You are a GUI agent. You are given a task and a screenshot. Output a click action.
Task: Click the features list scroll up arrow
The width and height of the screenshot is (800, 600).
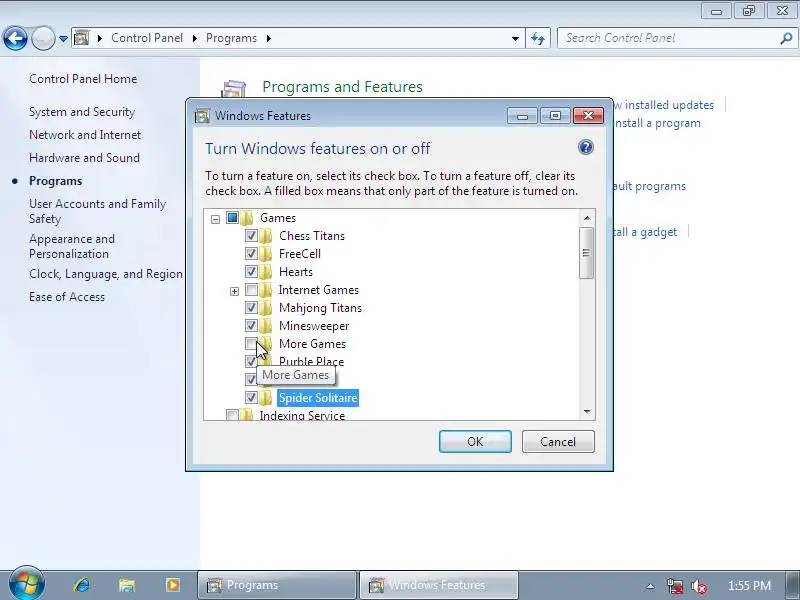pos(587,218)
